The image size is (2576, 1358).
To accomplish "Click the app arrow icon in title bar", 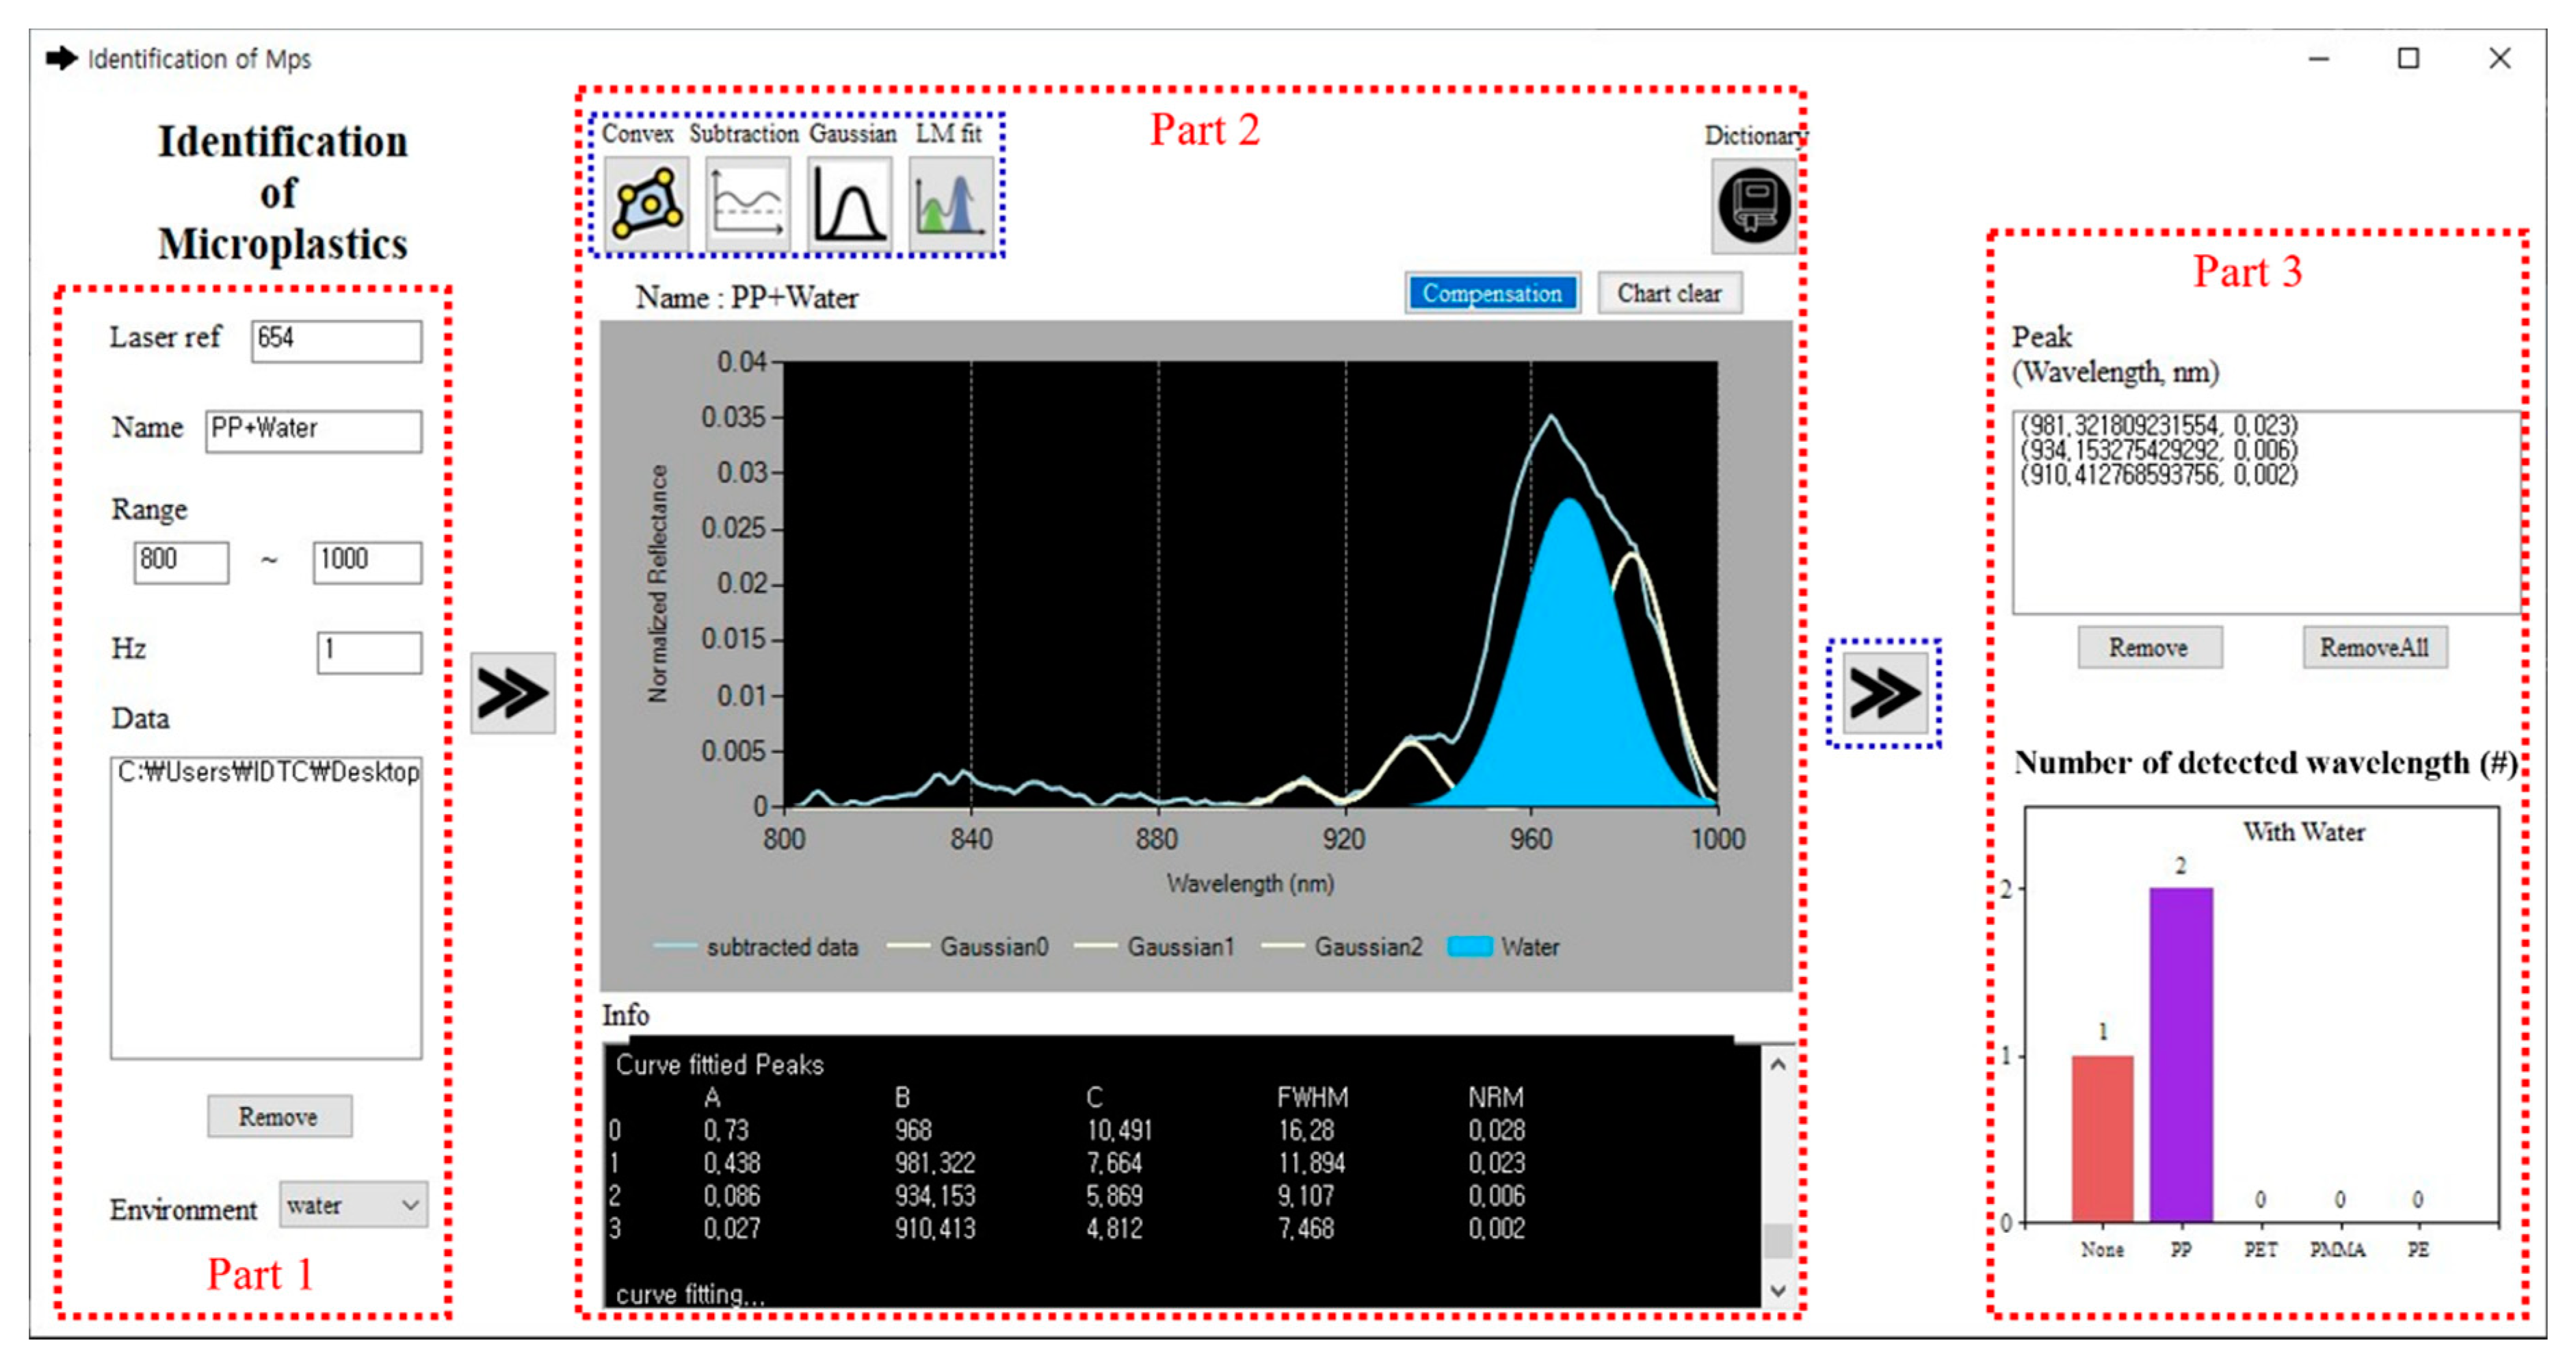I will [62, 59].
